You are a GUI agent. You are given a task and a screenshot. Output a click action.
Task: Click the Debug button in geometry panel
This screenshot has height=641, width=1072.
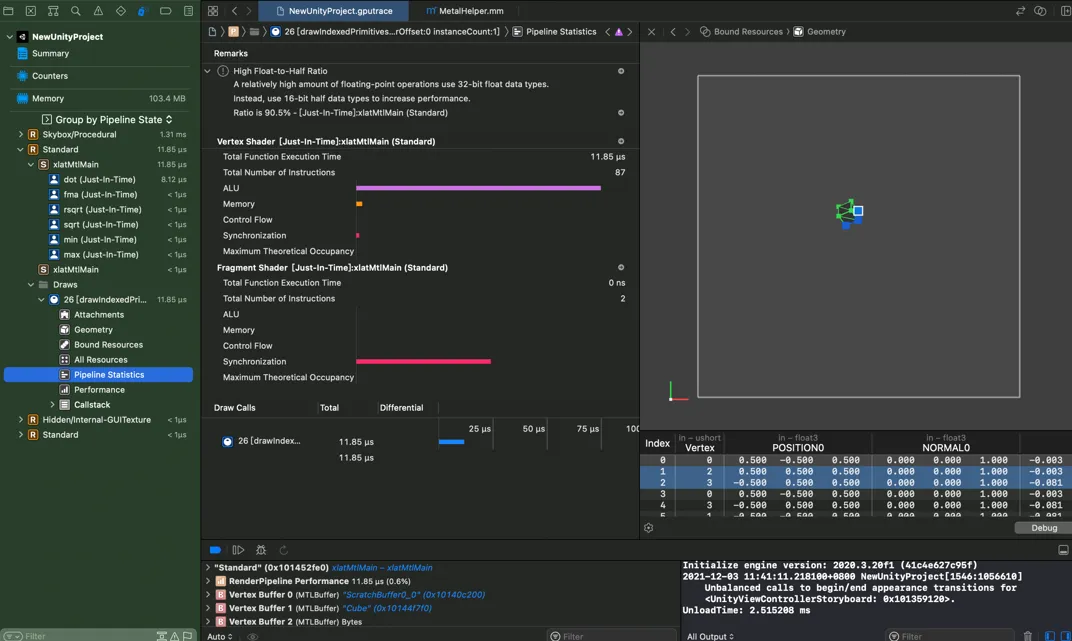click(1043, 528)
